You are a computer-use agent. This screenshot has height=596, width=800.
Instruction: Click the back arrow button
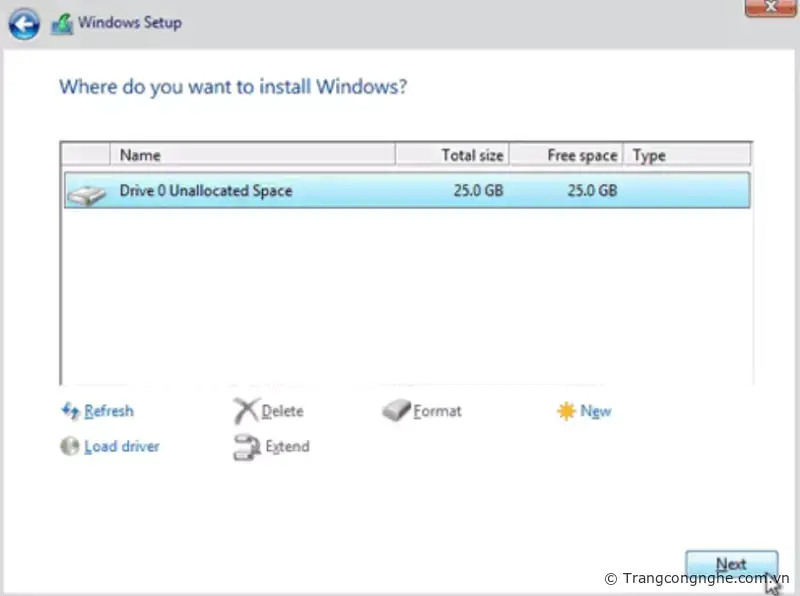(24, 22)
